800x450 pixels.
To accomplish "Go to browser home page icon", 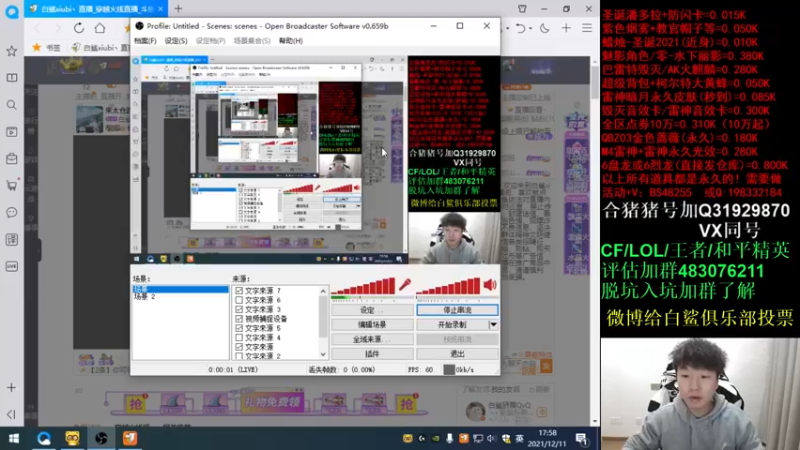I will (100, 28).
